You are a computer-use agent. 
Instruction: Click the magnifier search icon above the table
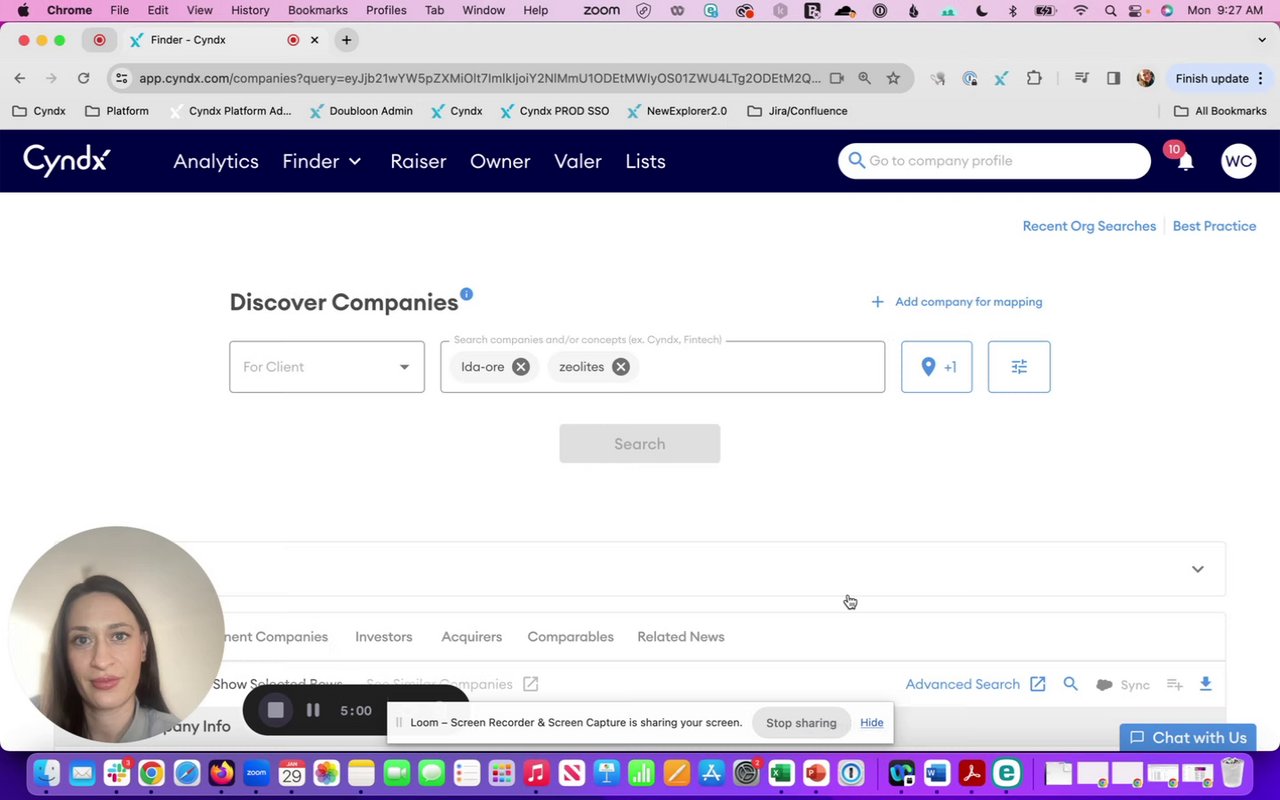pos(1071,684)
